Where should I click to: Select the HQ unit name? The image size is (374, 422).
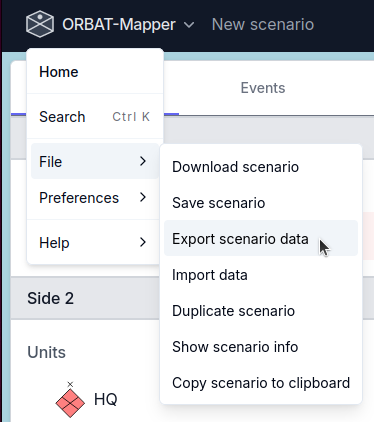(106, 399)
